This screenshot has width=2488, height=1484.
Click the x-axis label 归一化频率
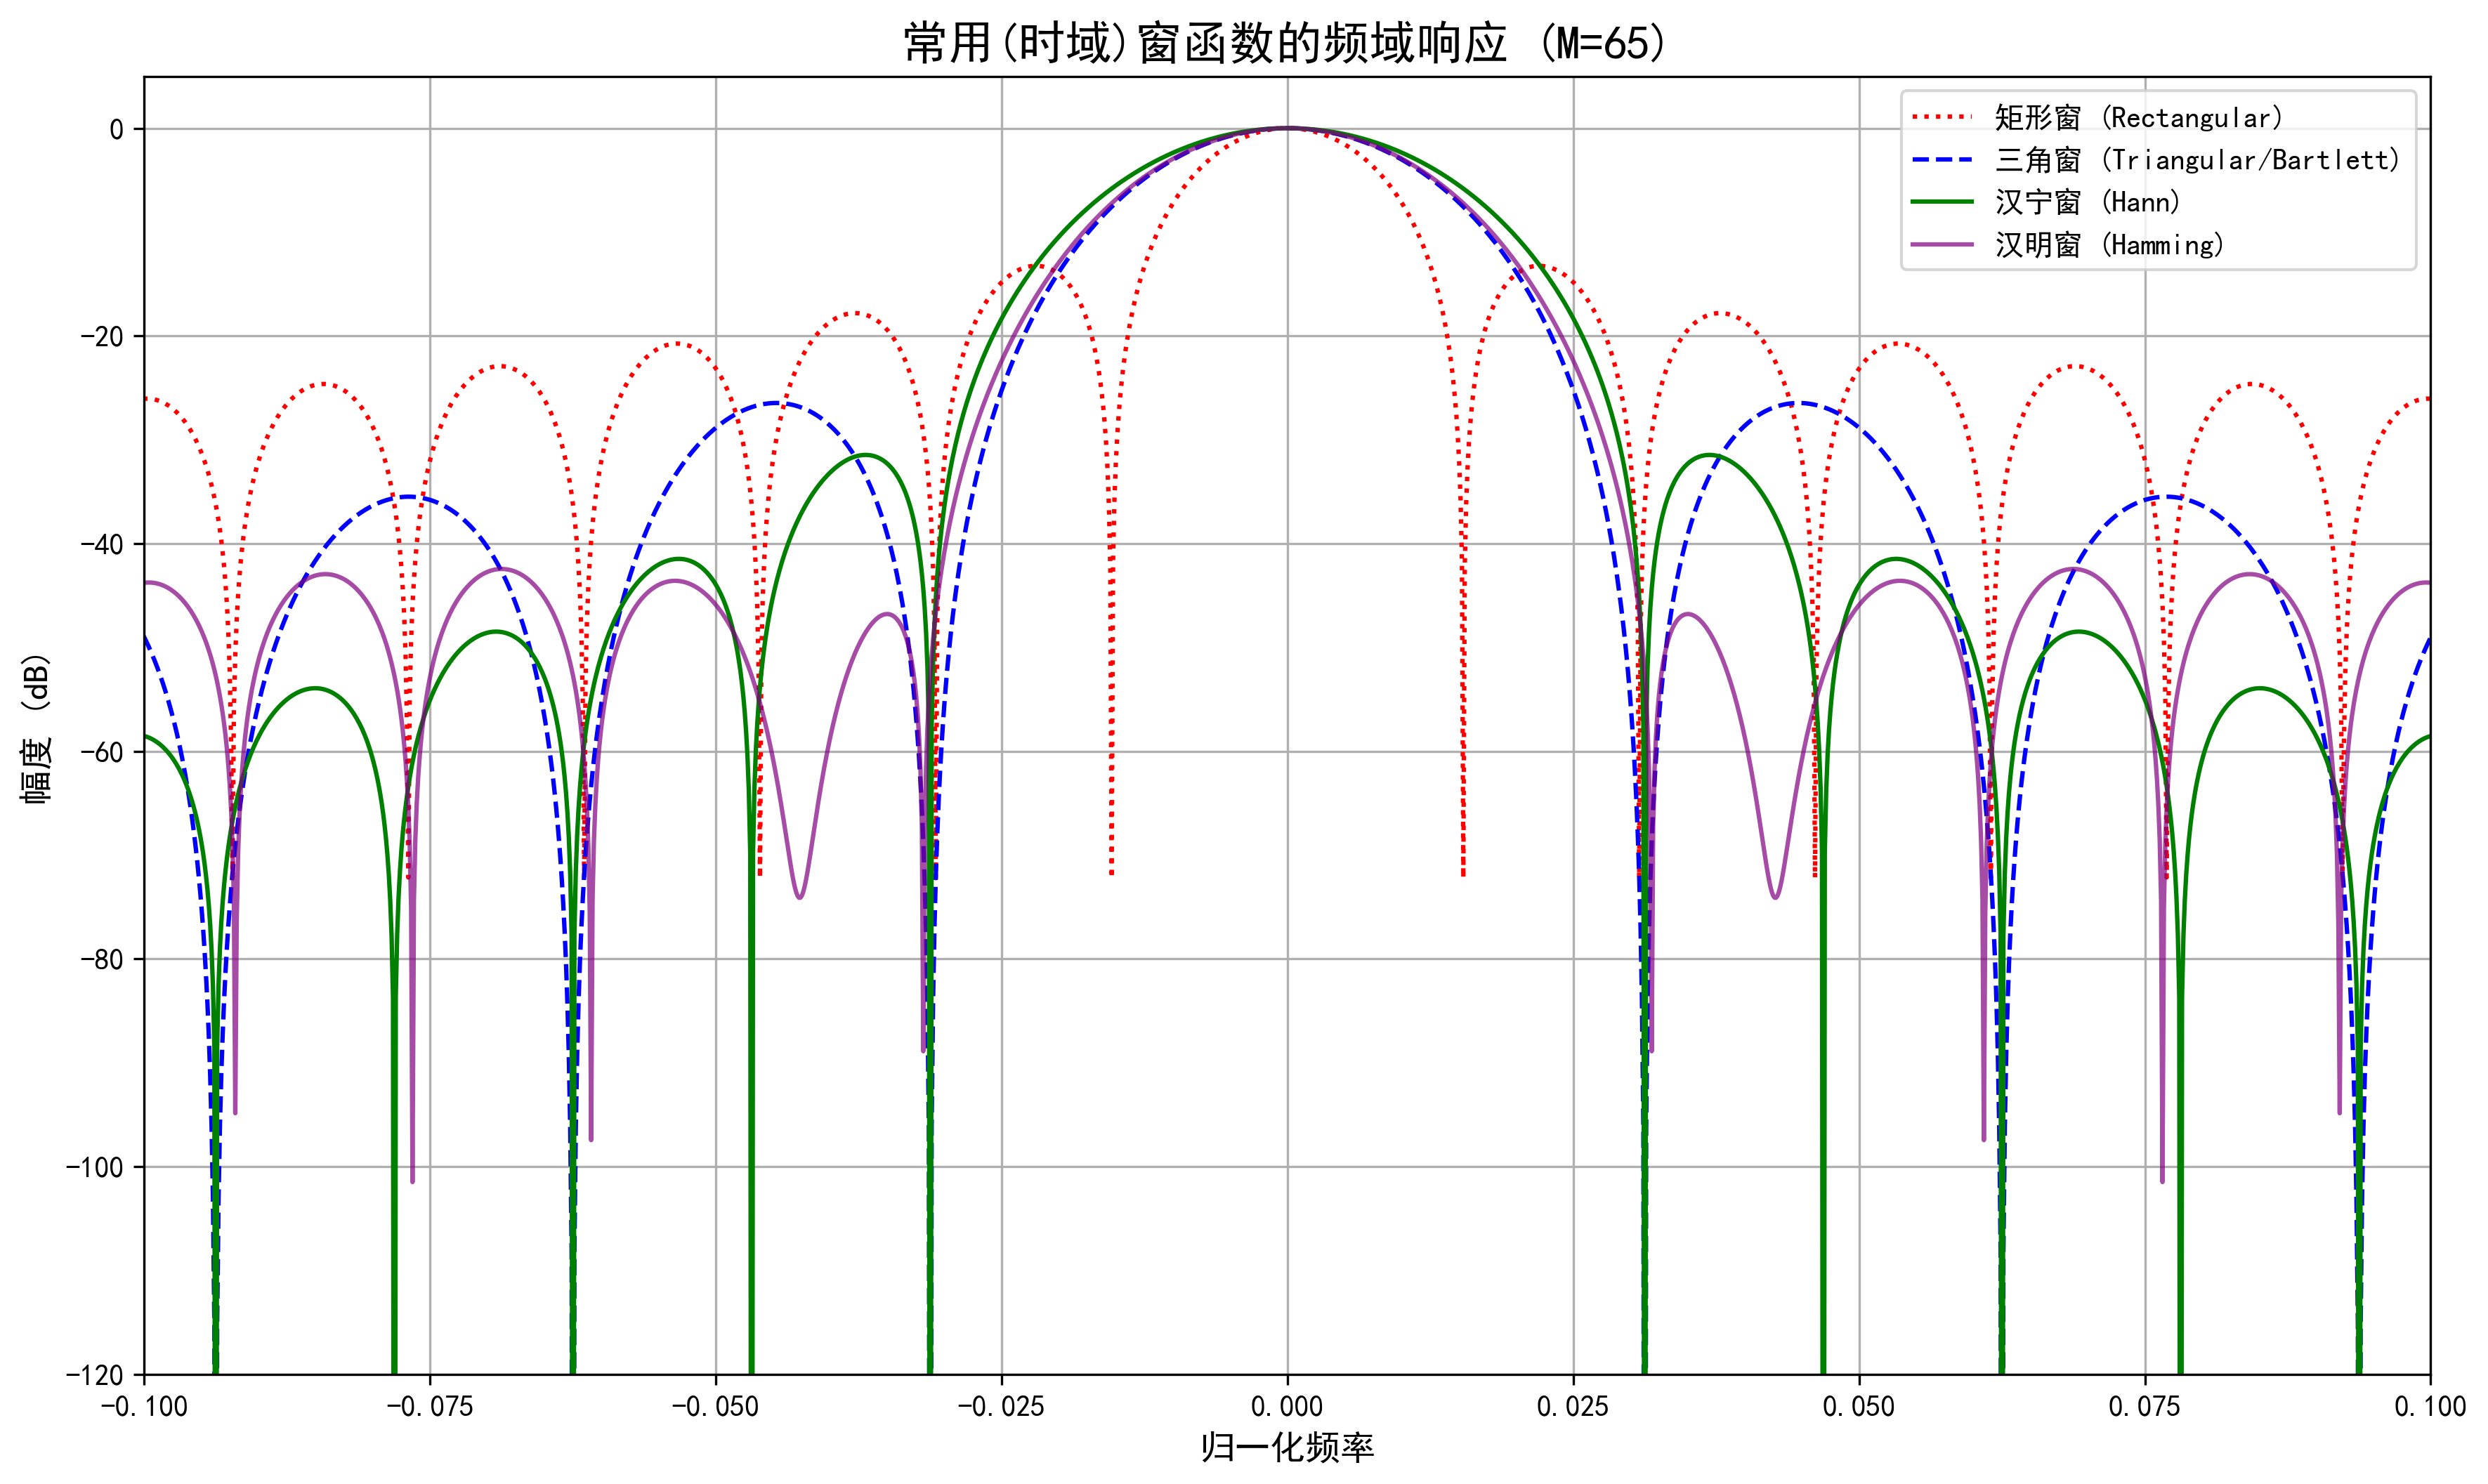point(1287,1446)
